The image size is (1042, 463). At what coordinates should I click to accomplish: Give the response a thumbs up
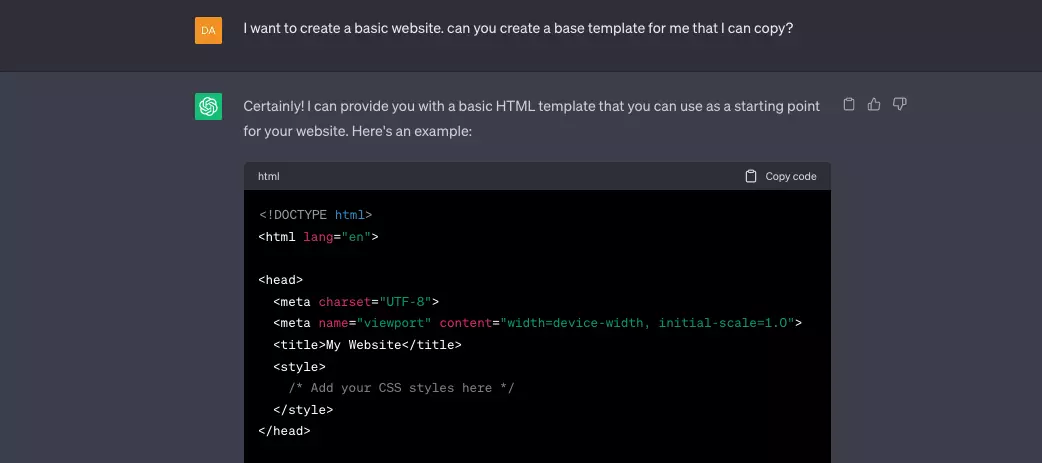[874, 104]
